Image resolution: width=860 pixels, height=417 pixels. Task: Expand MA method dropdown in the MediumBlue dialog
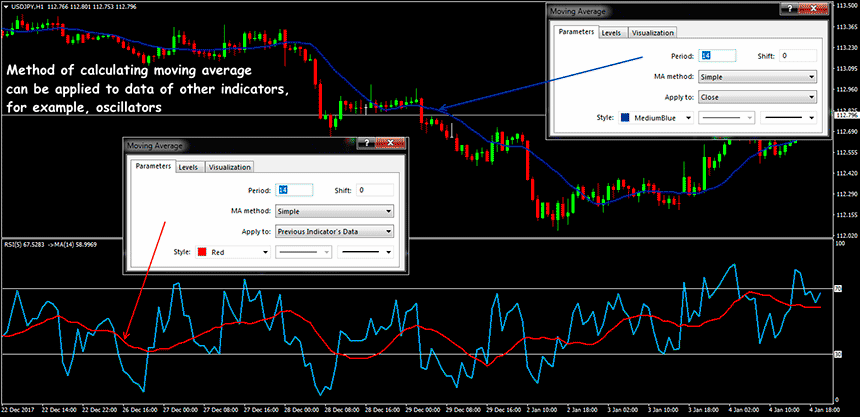click(758, 76)
